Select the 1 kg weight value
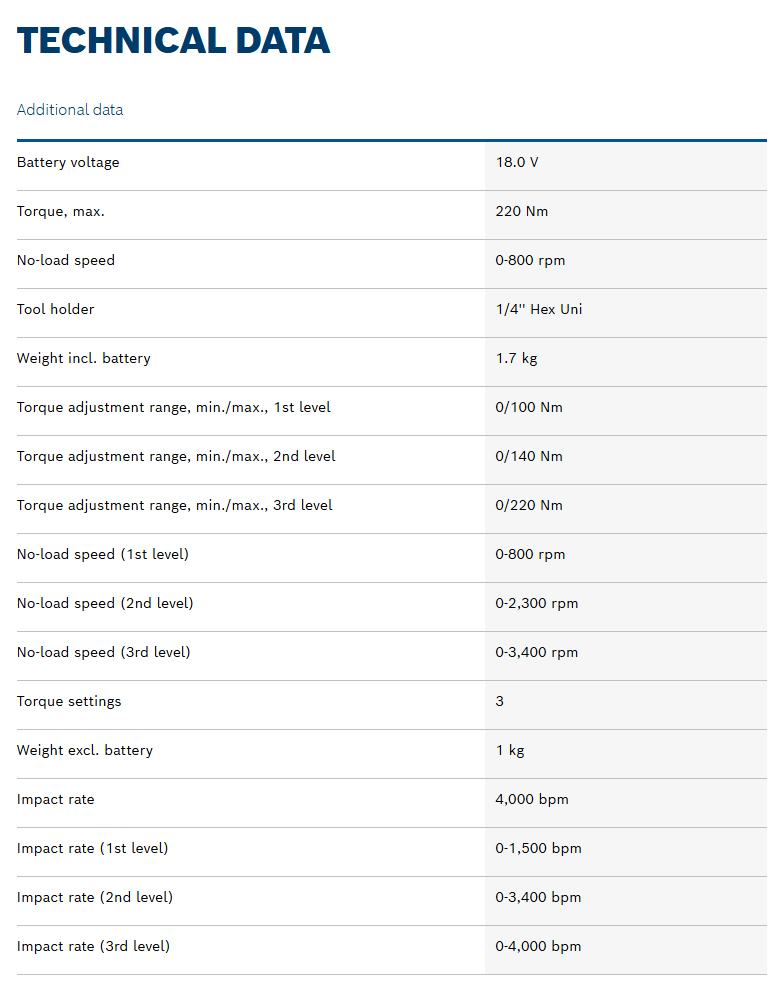 point(510,750)
